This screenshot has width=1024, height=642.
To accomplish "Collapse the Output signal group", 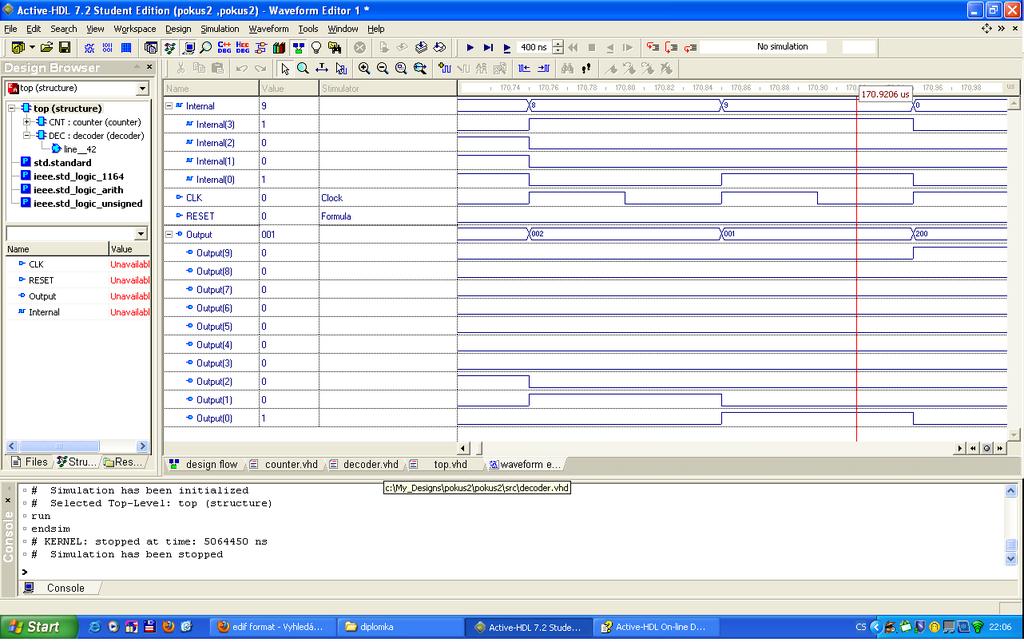I will [x=168, y=234].
